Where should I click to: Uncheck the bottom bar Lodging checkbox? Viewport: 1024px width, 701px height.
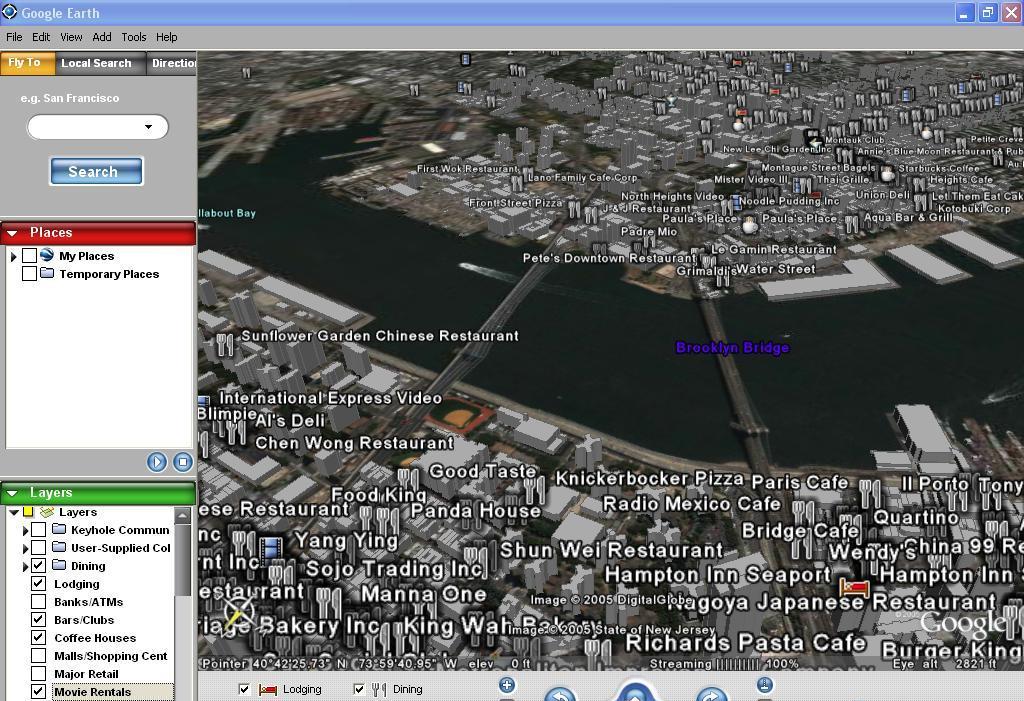244,689
